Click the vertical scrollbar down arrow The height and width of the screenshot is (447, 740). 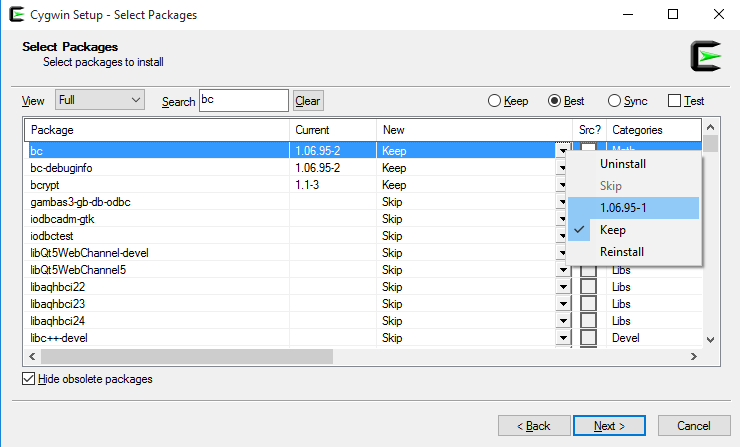pos(710,340)
